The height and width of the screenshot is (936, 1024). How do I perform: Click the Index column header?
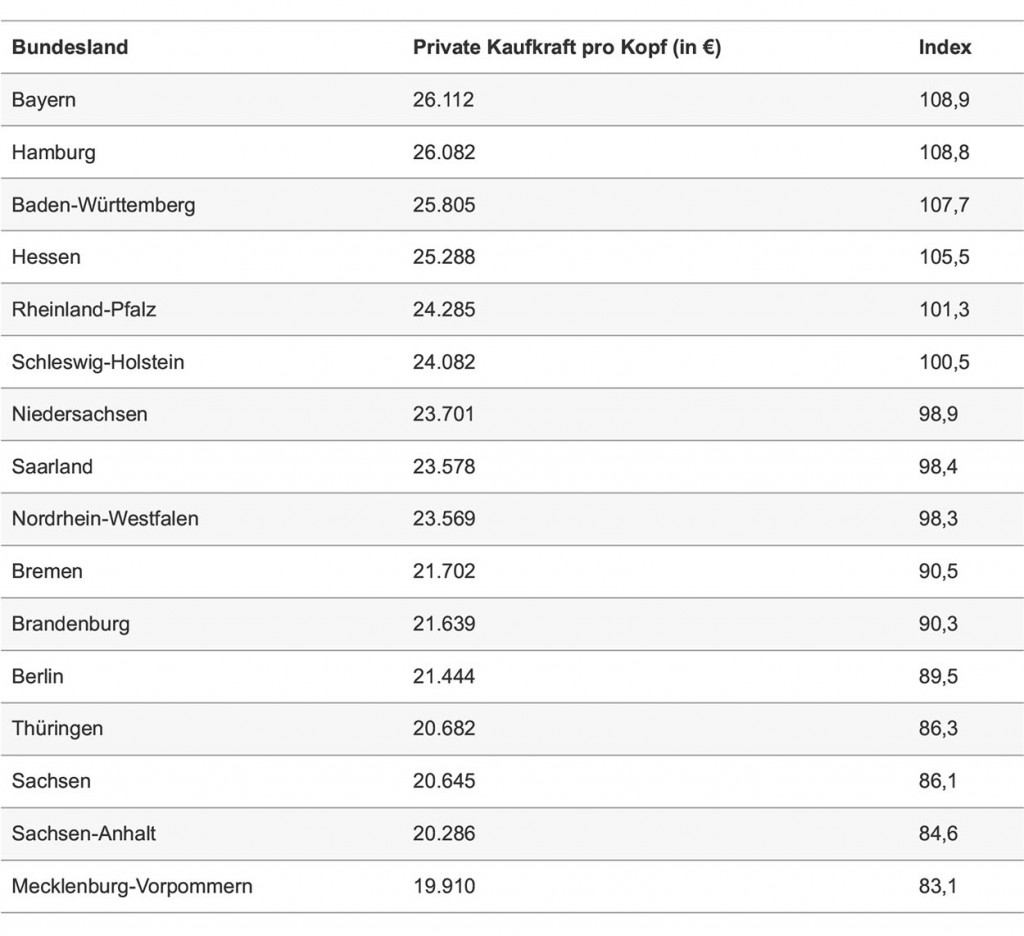pos(945,47)
